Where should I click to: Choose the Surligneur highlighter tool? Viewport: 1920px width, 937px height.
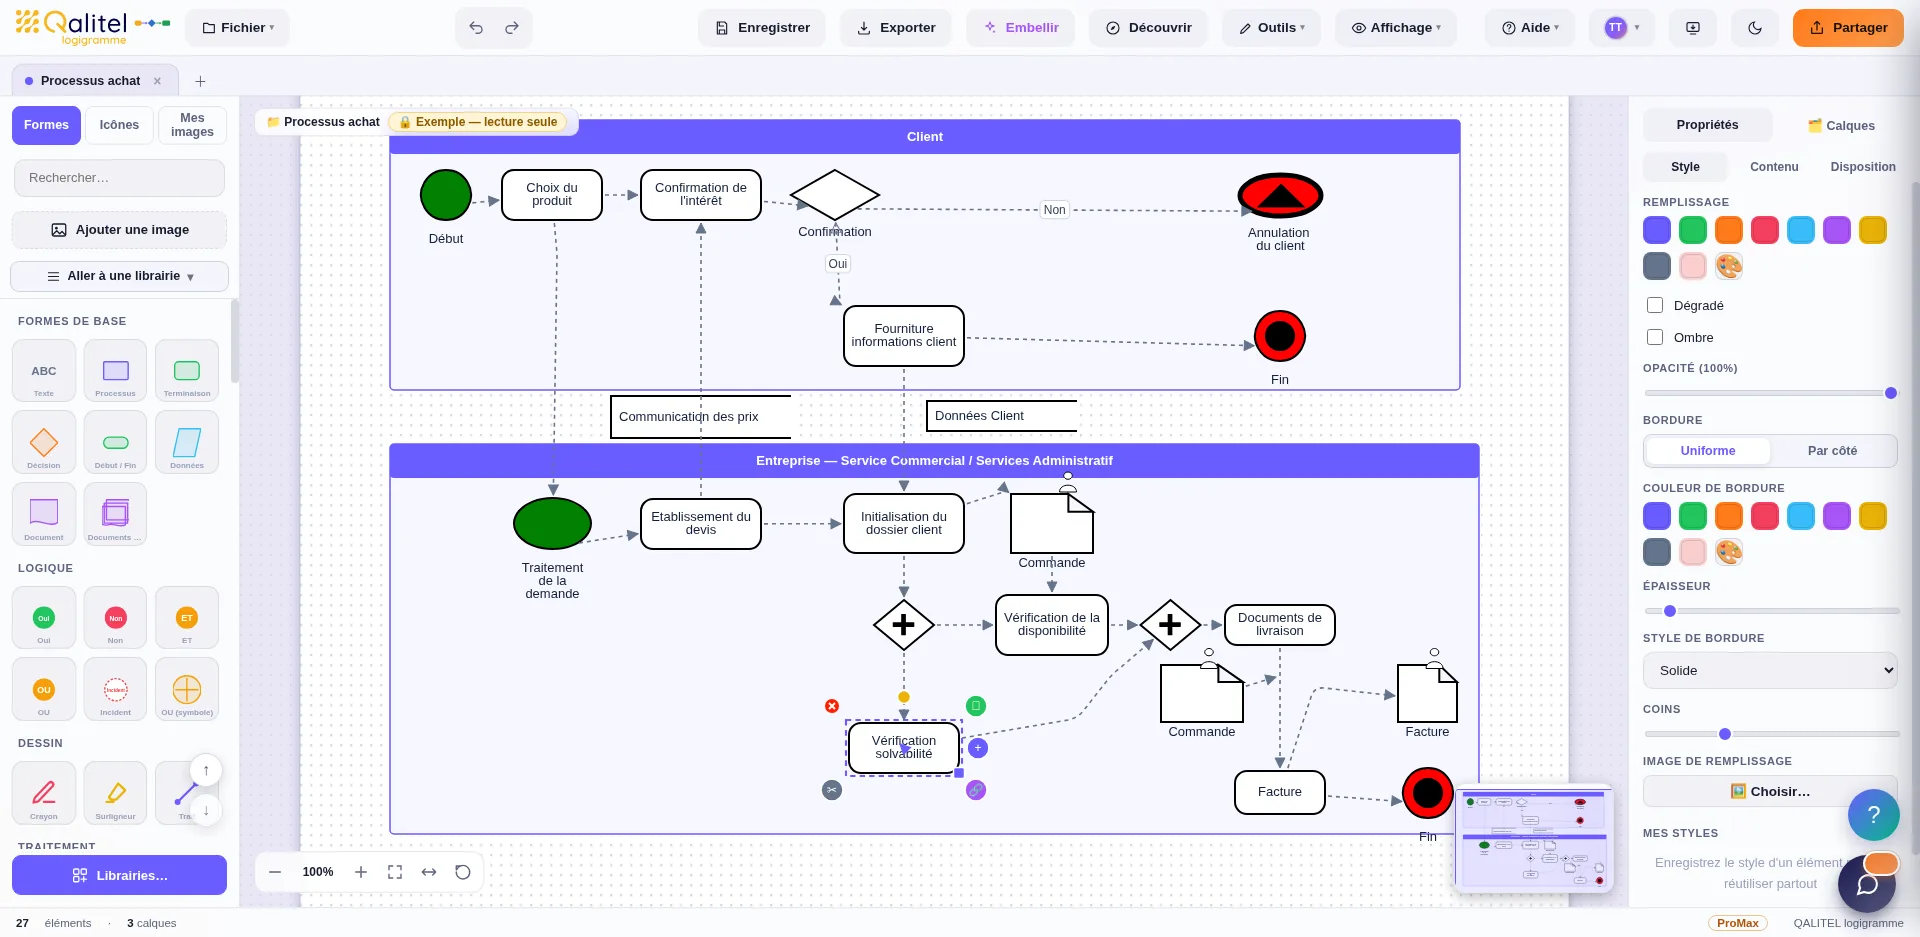point(115,793)
